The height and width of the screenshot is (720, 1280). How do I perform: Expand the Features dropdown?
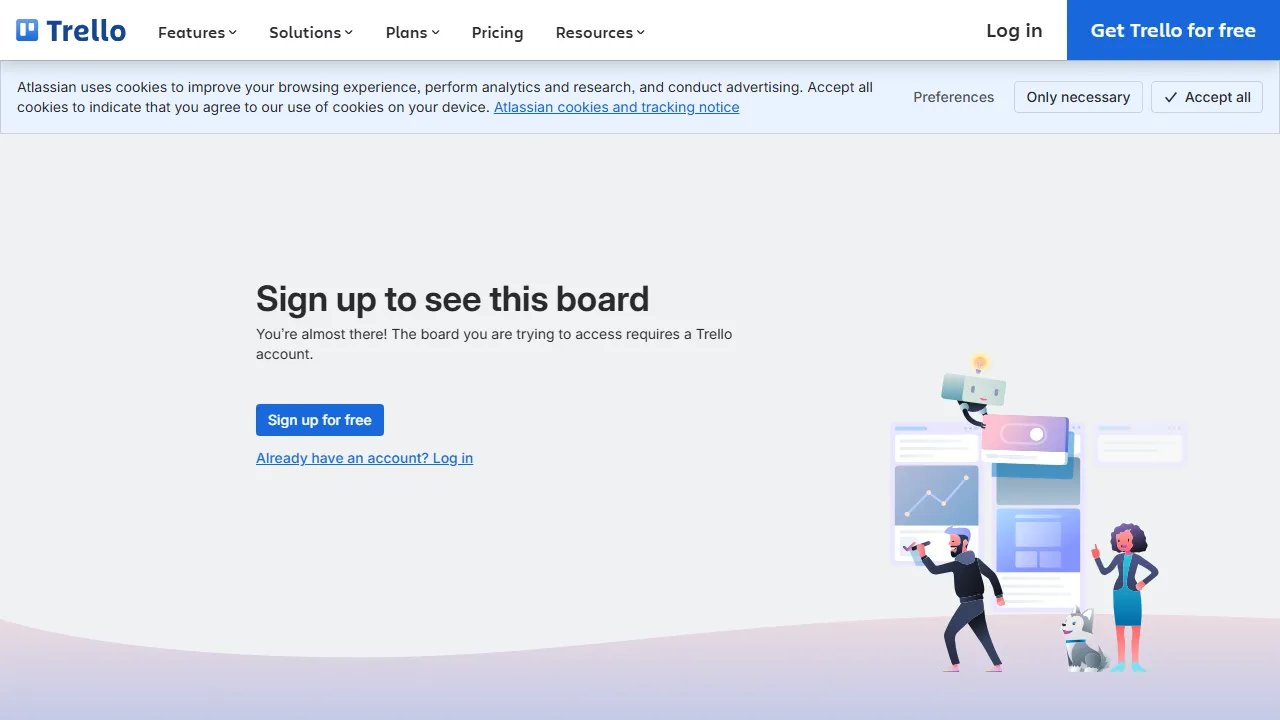click(x=192, y=32)
